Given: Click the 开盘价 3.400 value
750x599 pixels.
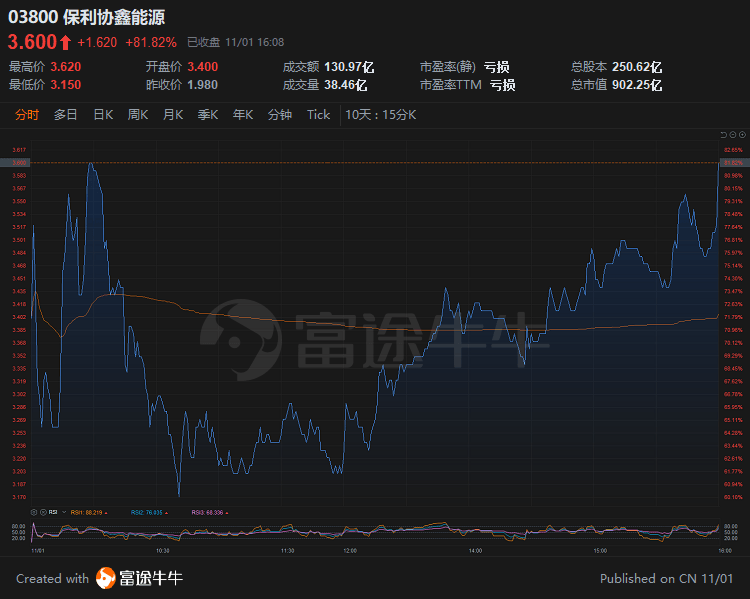Looking at the screenshot, I should [203, 67].
